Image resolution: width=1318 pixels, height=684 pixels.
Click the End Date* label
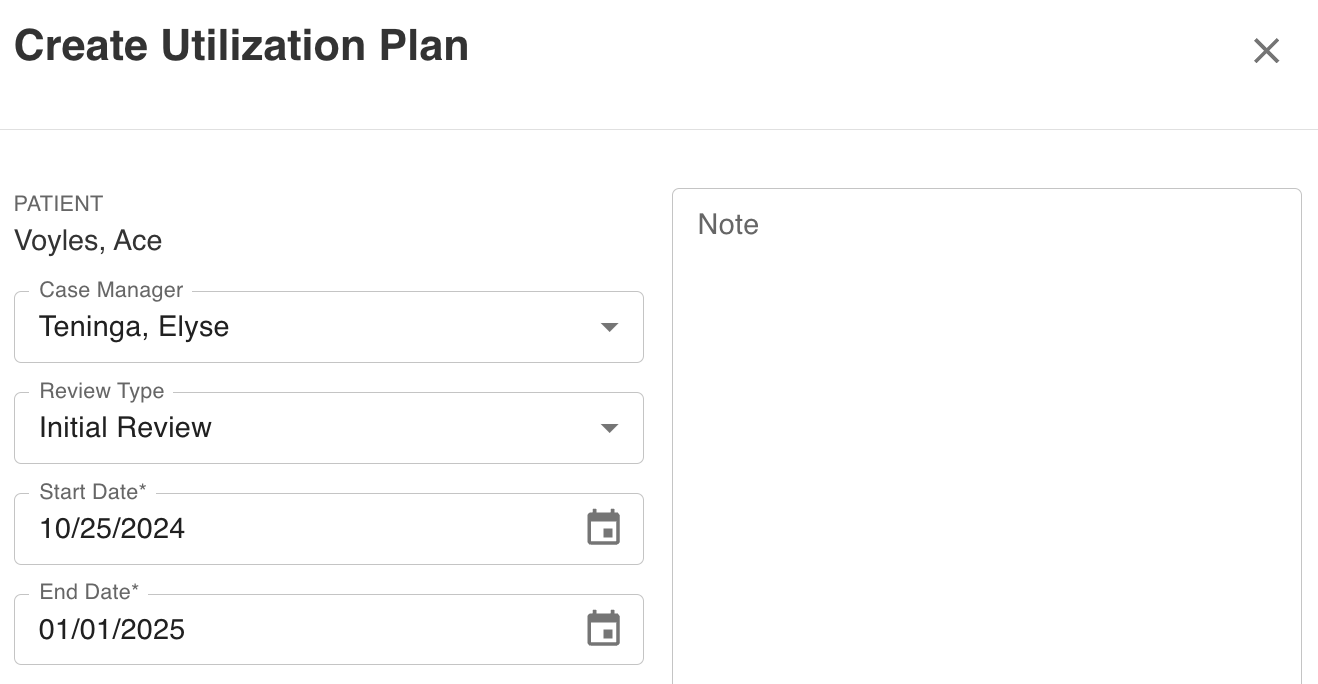[89, 592]
